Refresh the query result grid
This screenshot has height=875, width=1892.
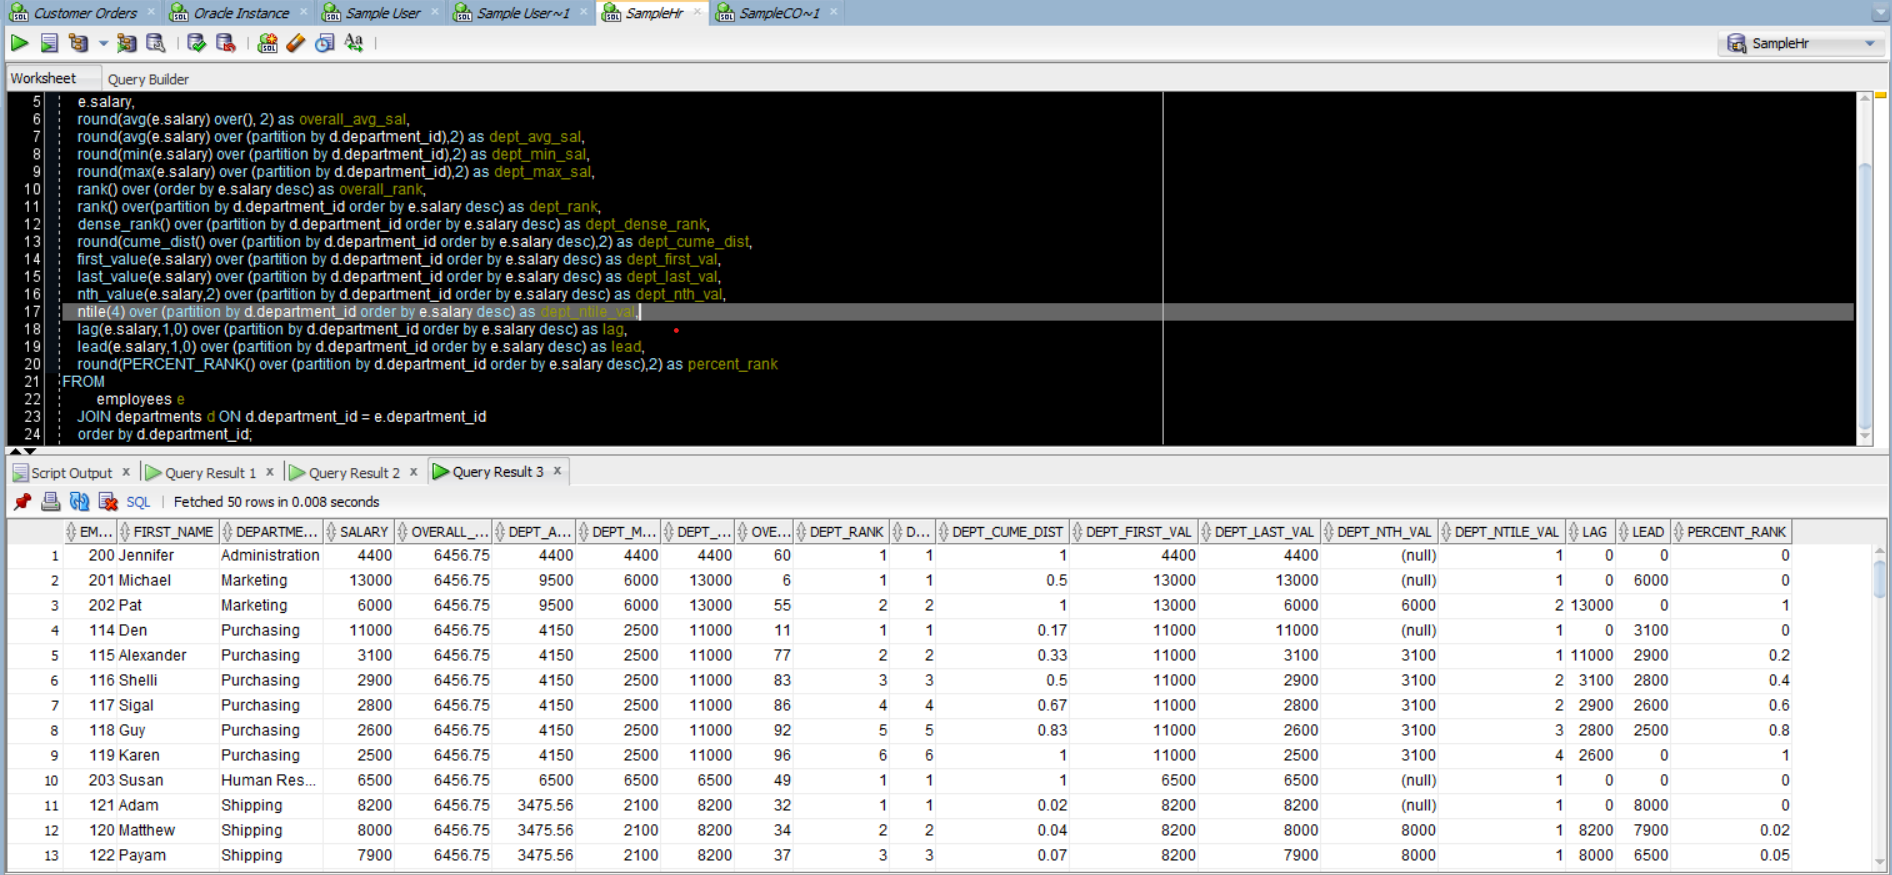click(79, 502)
